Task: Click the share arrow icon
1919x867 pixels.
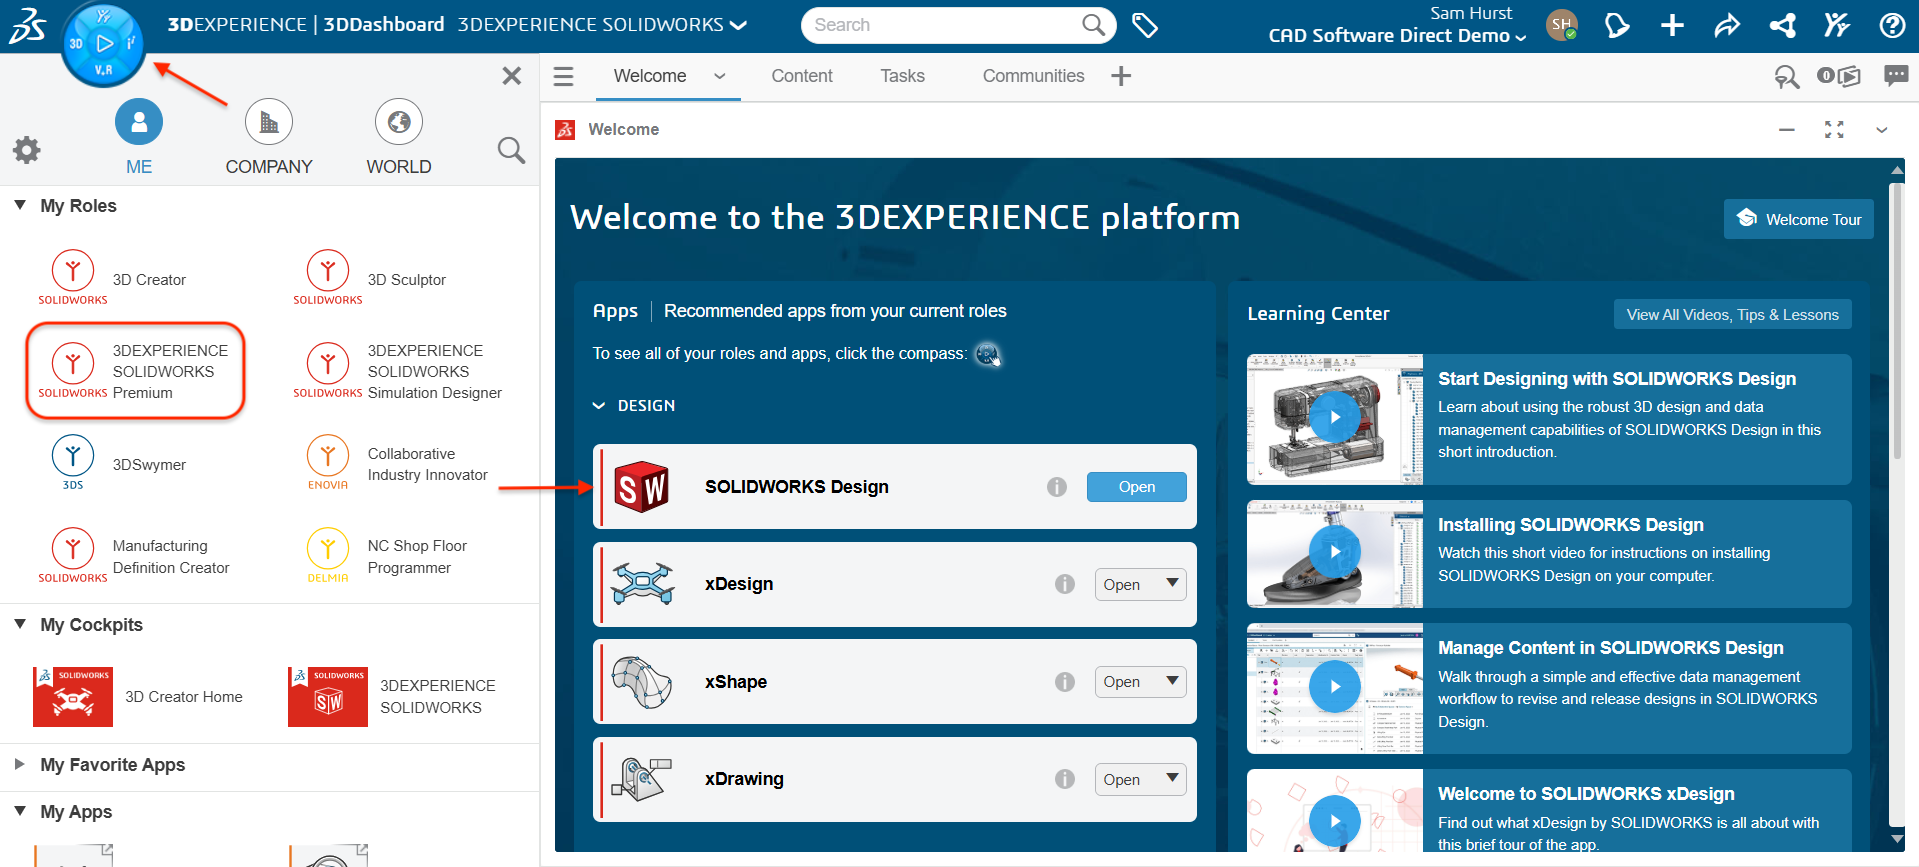Action: click(x=1727, y=25)
